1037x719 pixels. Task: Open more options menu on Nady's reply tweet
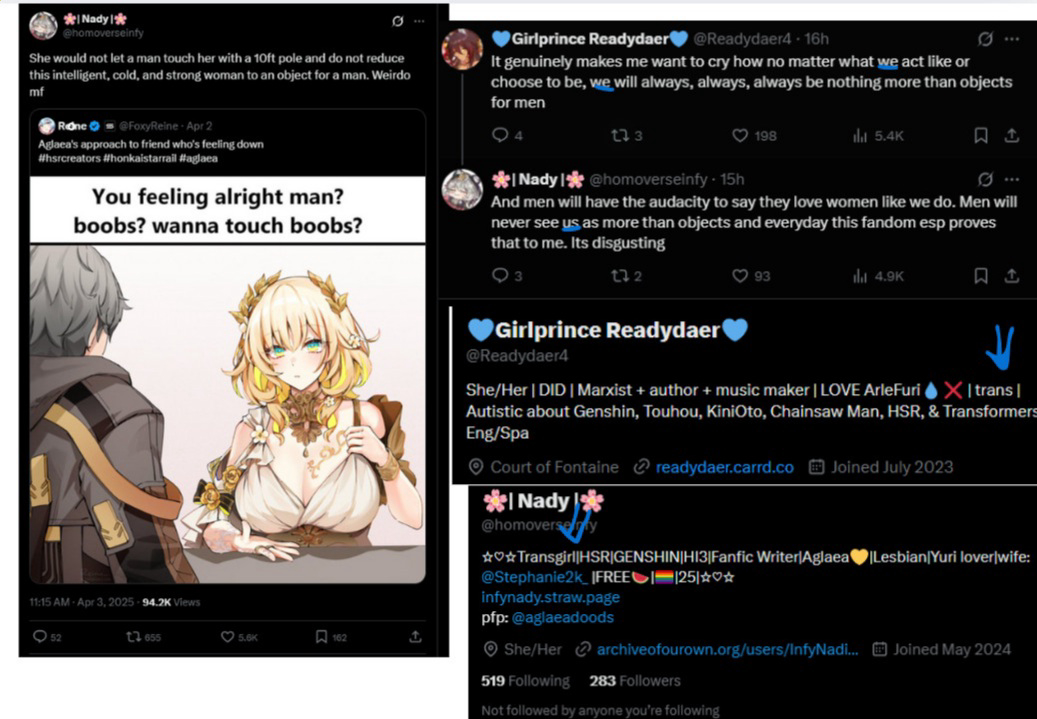1012,179
